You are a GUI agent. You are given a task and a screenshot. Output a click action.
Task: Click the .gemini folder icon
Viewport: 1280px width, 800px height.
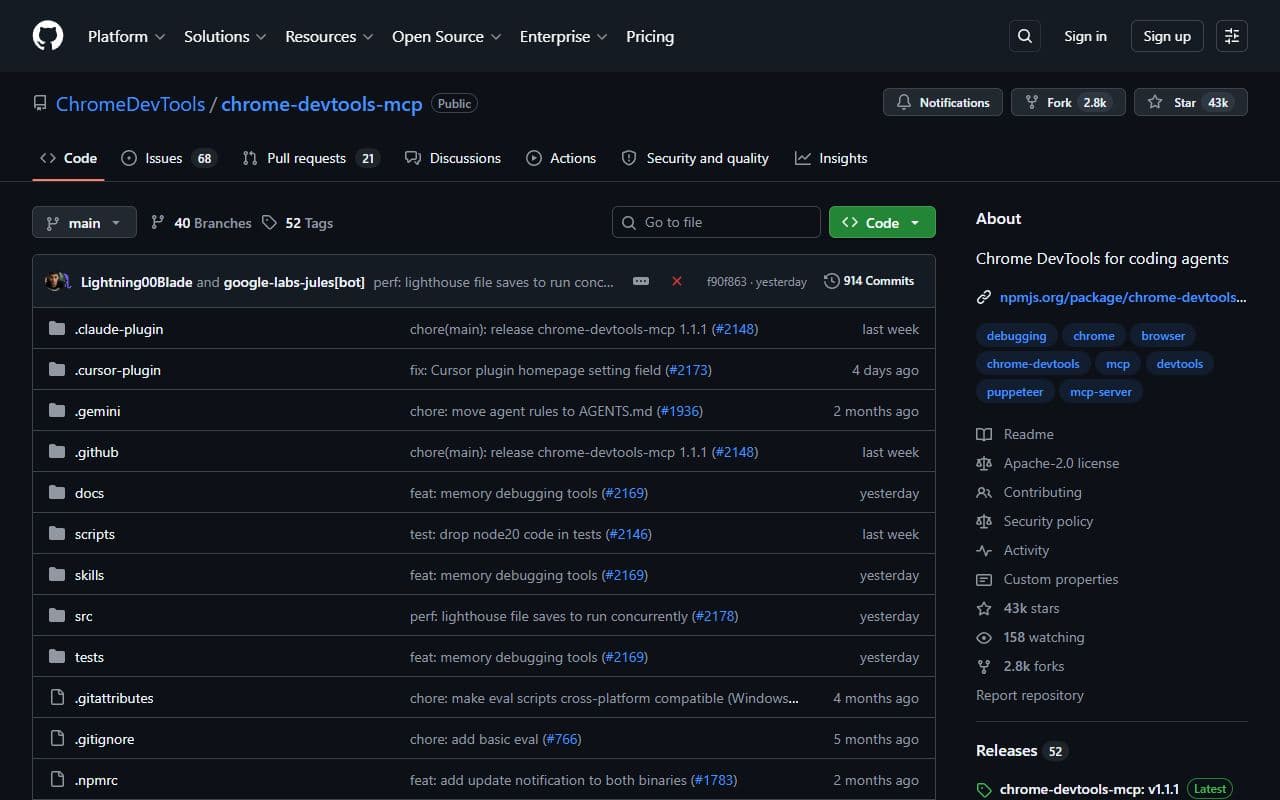[57, 411]
